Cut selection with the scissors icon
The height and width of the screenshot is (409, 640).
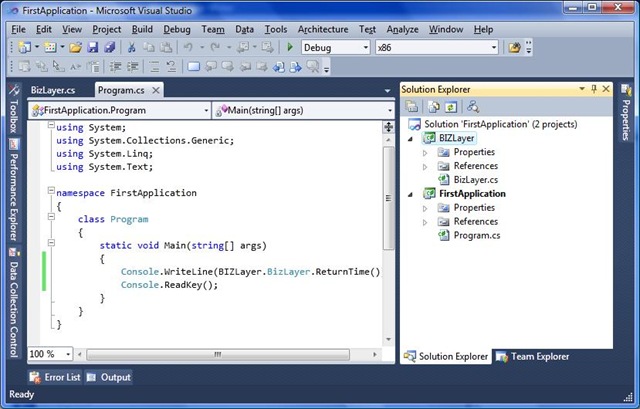click(x=131, y=47)
